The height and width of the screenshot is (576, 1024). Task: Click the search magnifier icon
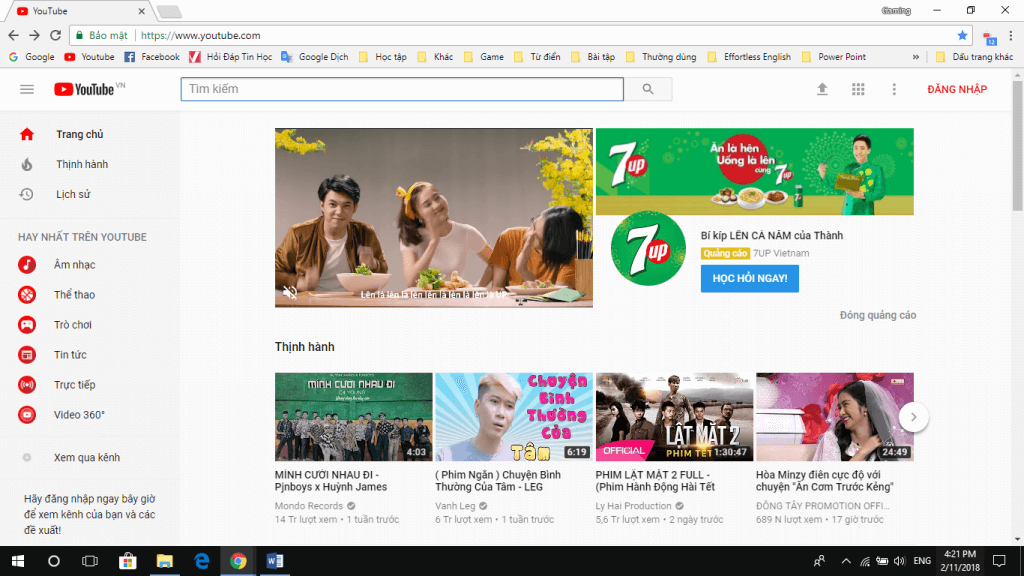pyautogui.click(x=646, y=89)
